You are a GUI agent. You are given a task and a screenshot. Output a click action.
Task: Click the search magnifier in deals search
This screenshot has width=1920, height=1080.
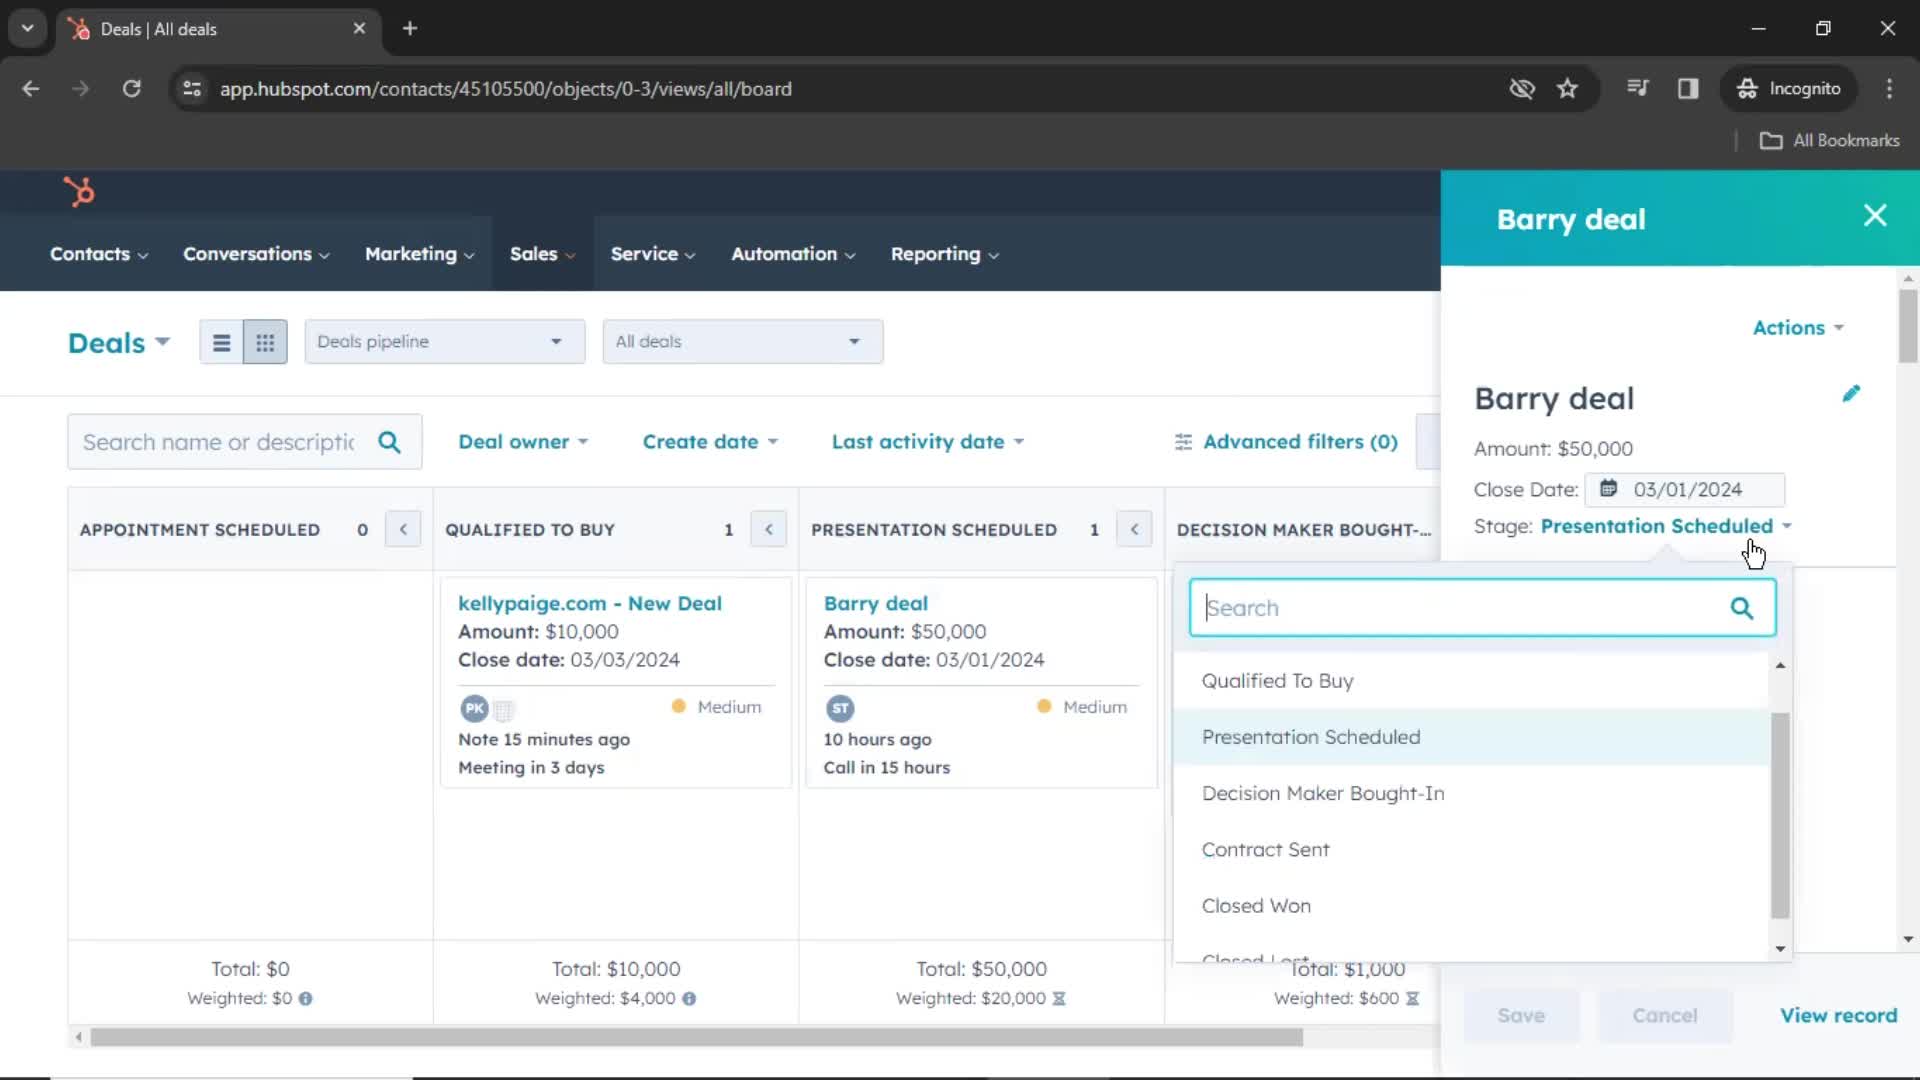tap(389, 442)
